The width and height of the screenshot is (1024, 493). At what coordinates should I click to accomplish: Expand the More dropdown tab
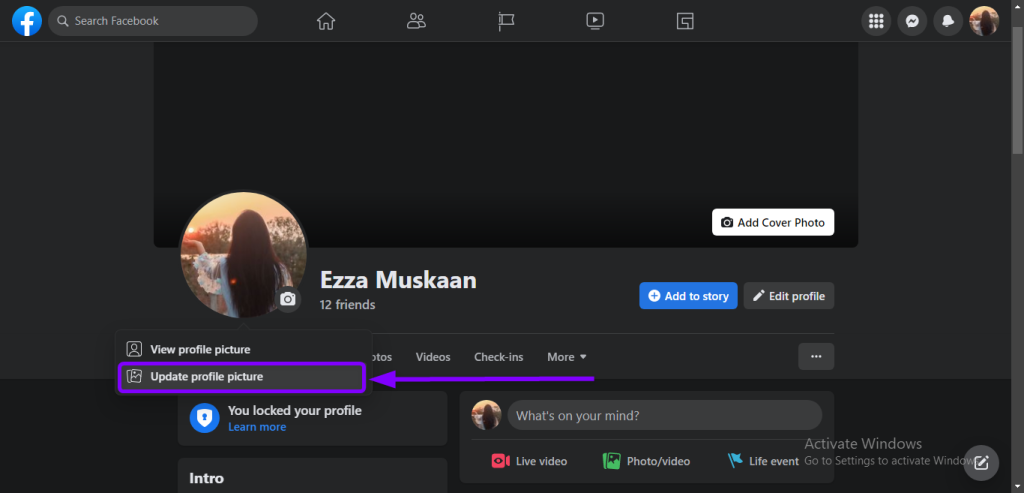(x=567, y=357)
